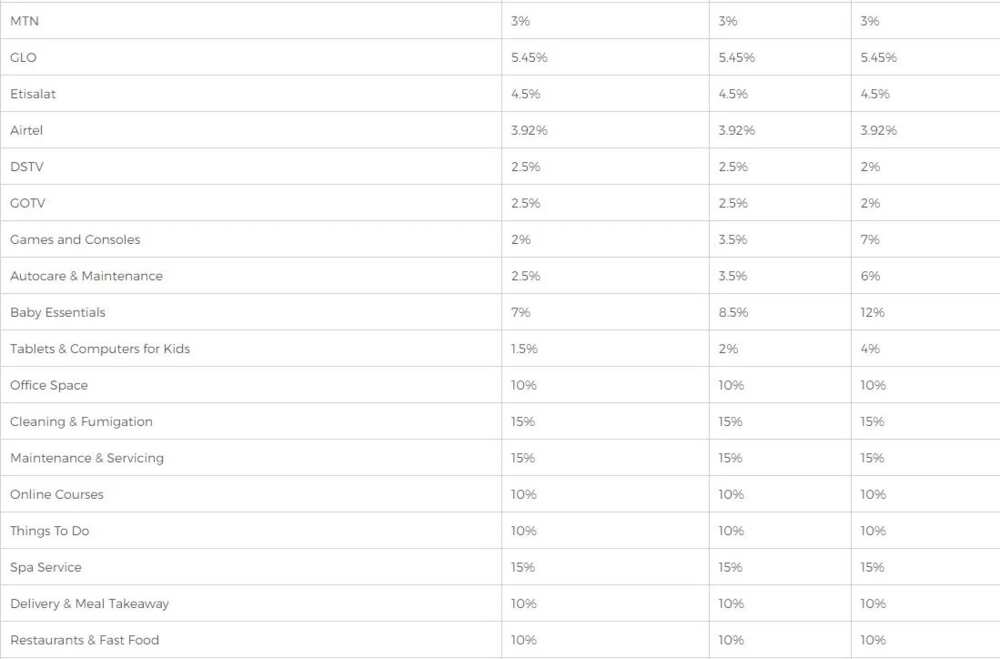The height and width of the screenshot is (659, 1000).
Task: Click Delivery & Meal Takeaway text
Action: (x=89, y=603)
